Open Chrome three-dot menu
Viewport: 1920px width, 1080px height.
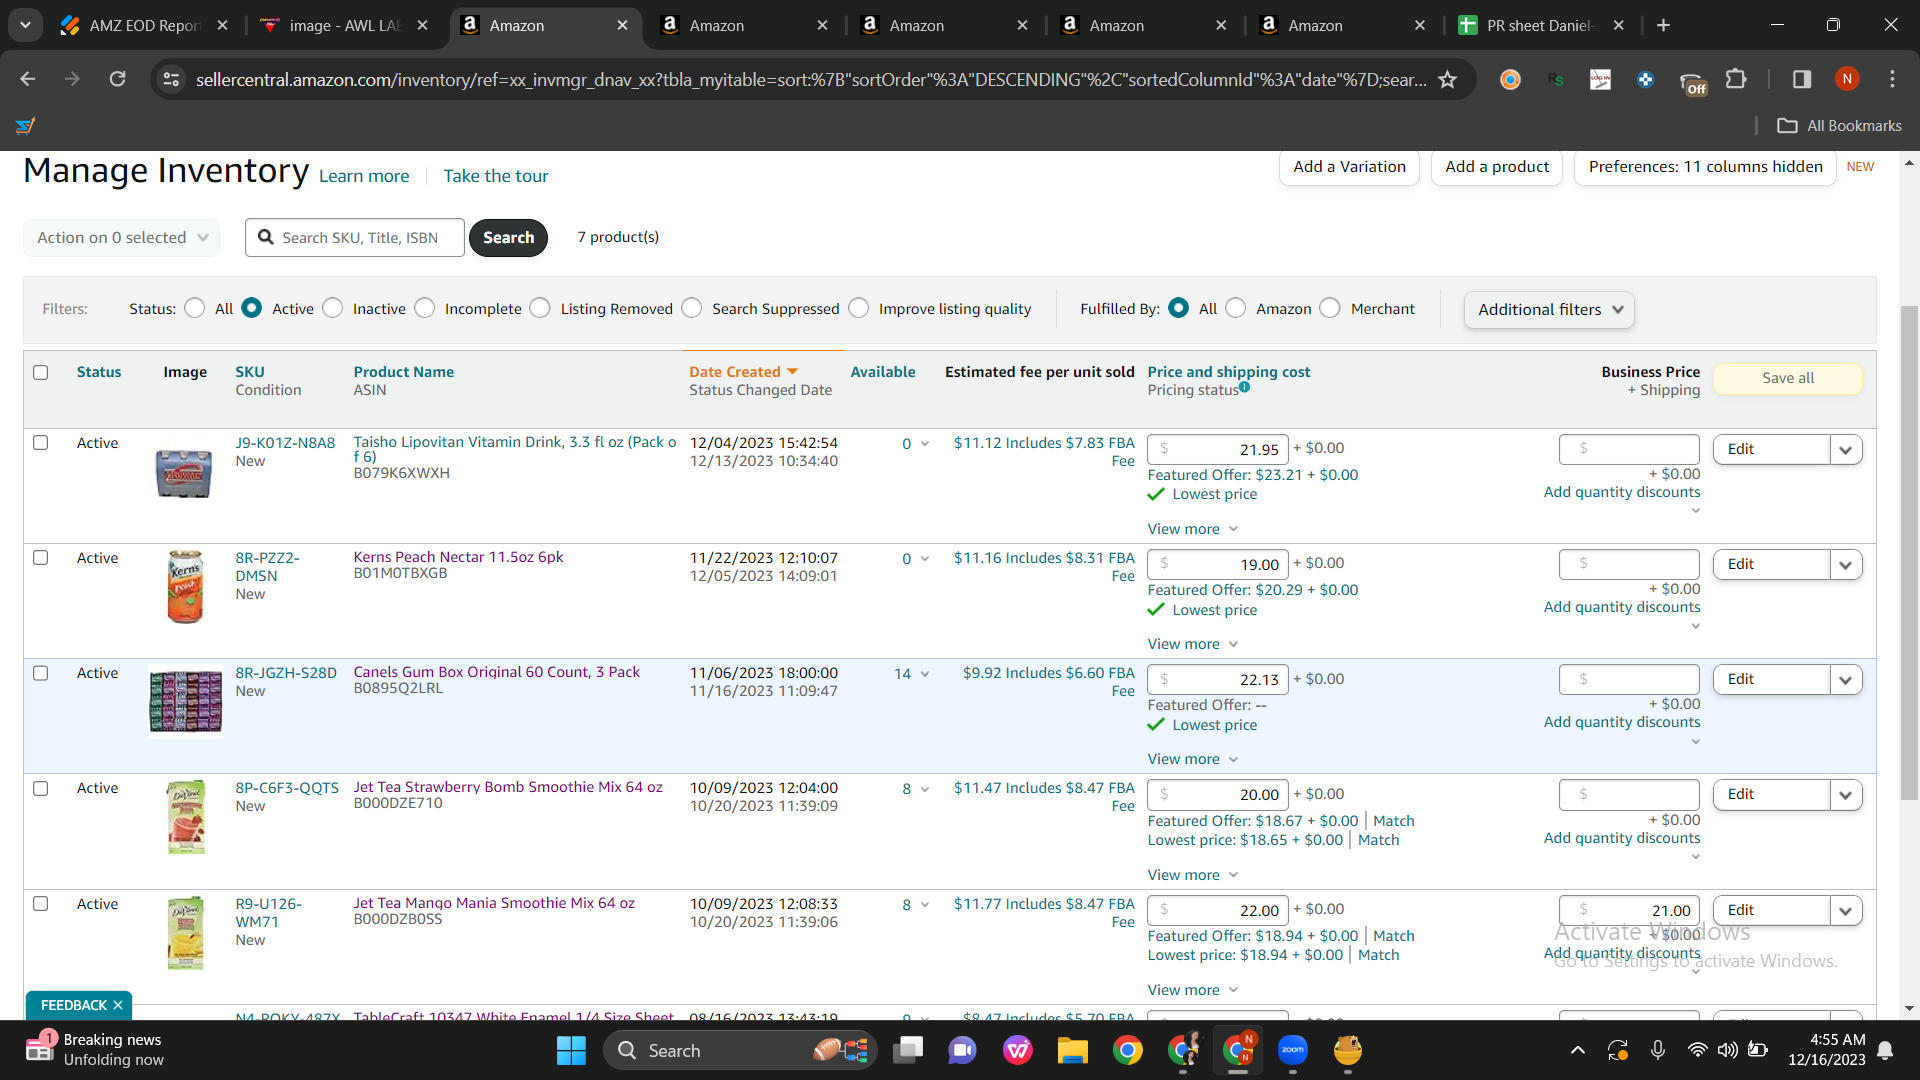(x=1892, y=79)
